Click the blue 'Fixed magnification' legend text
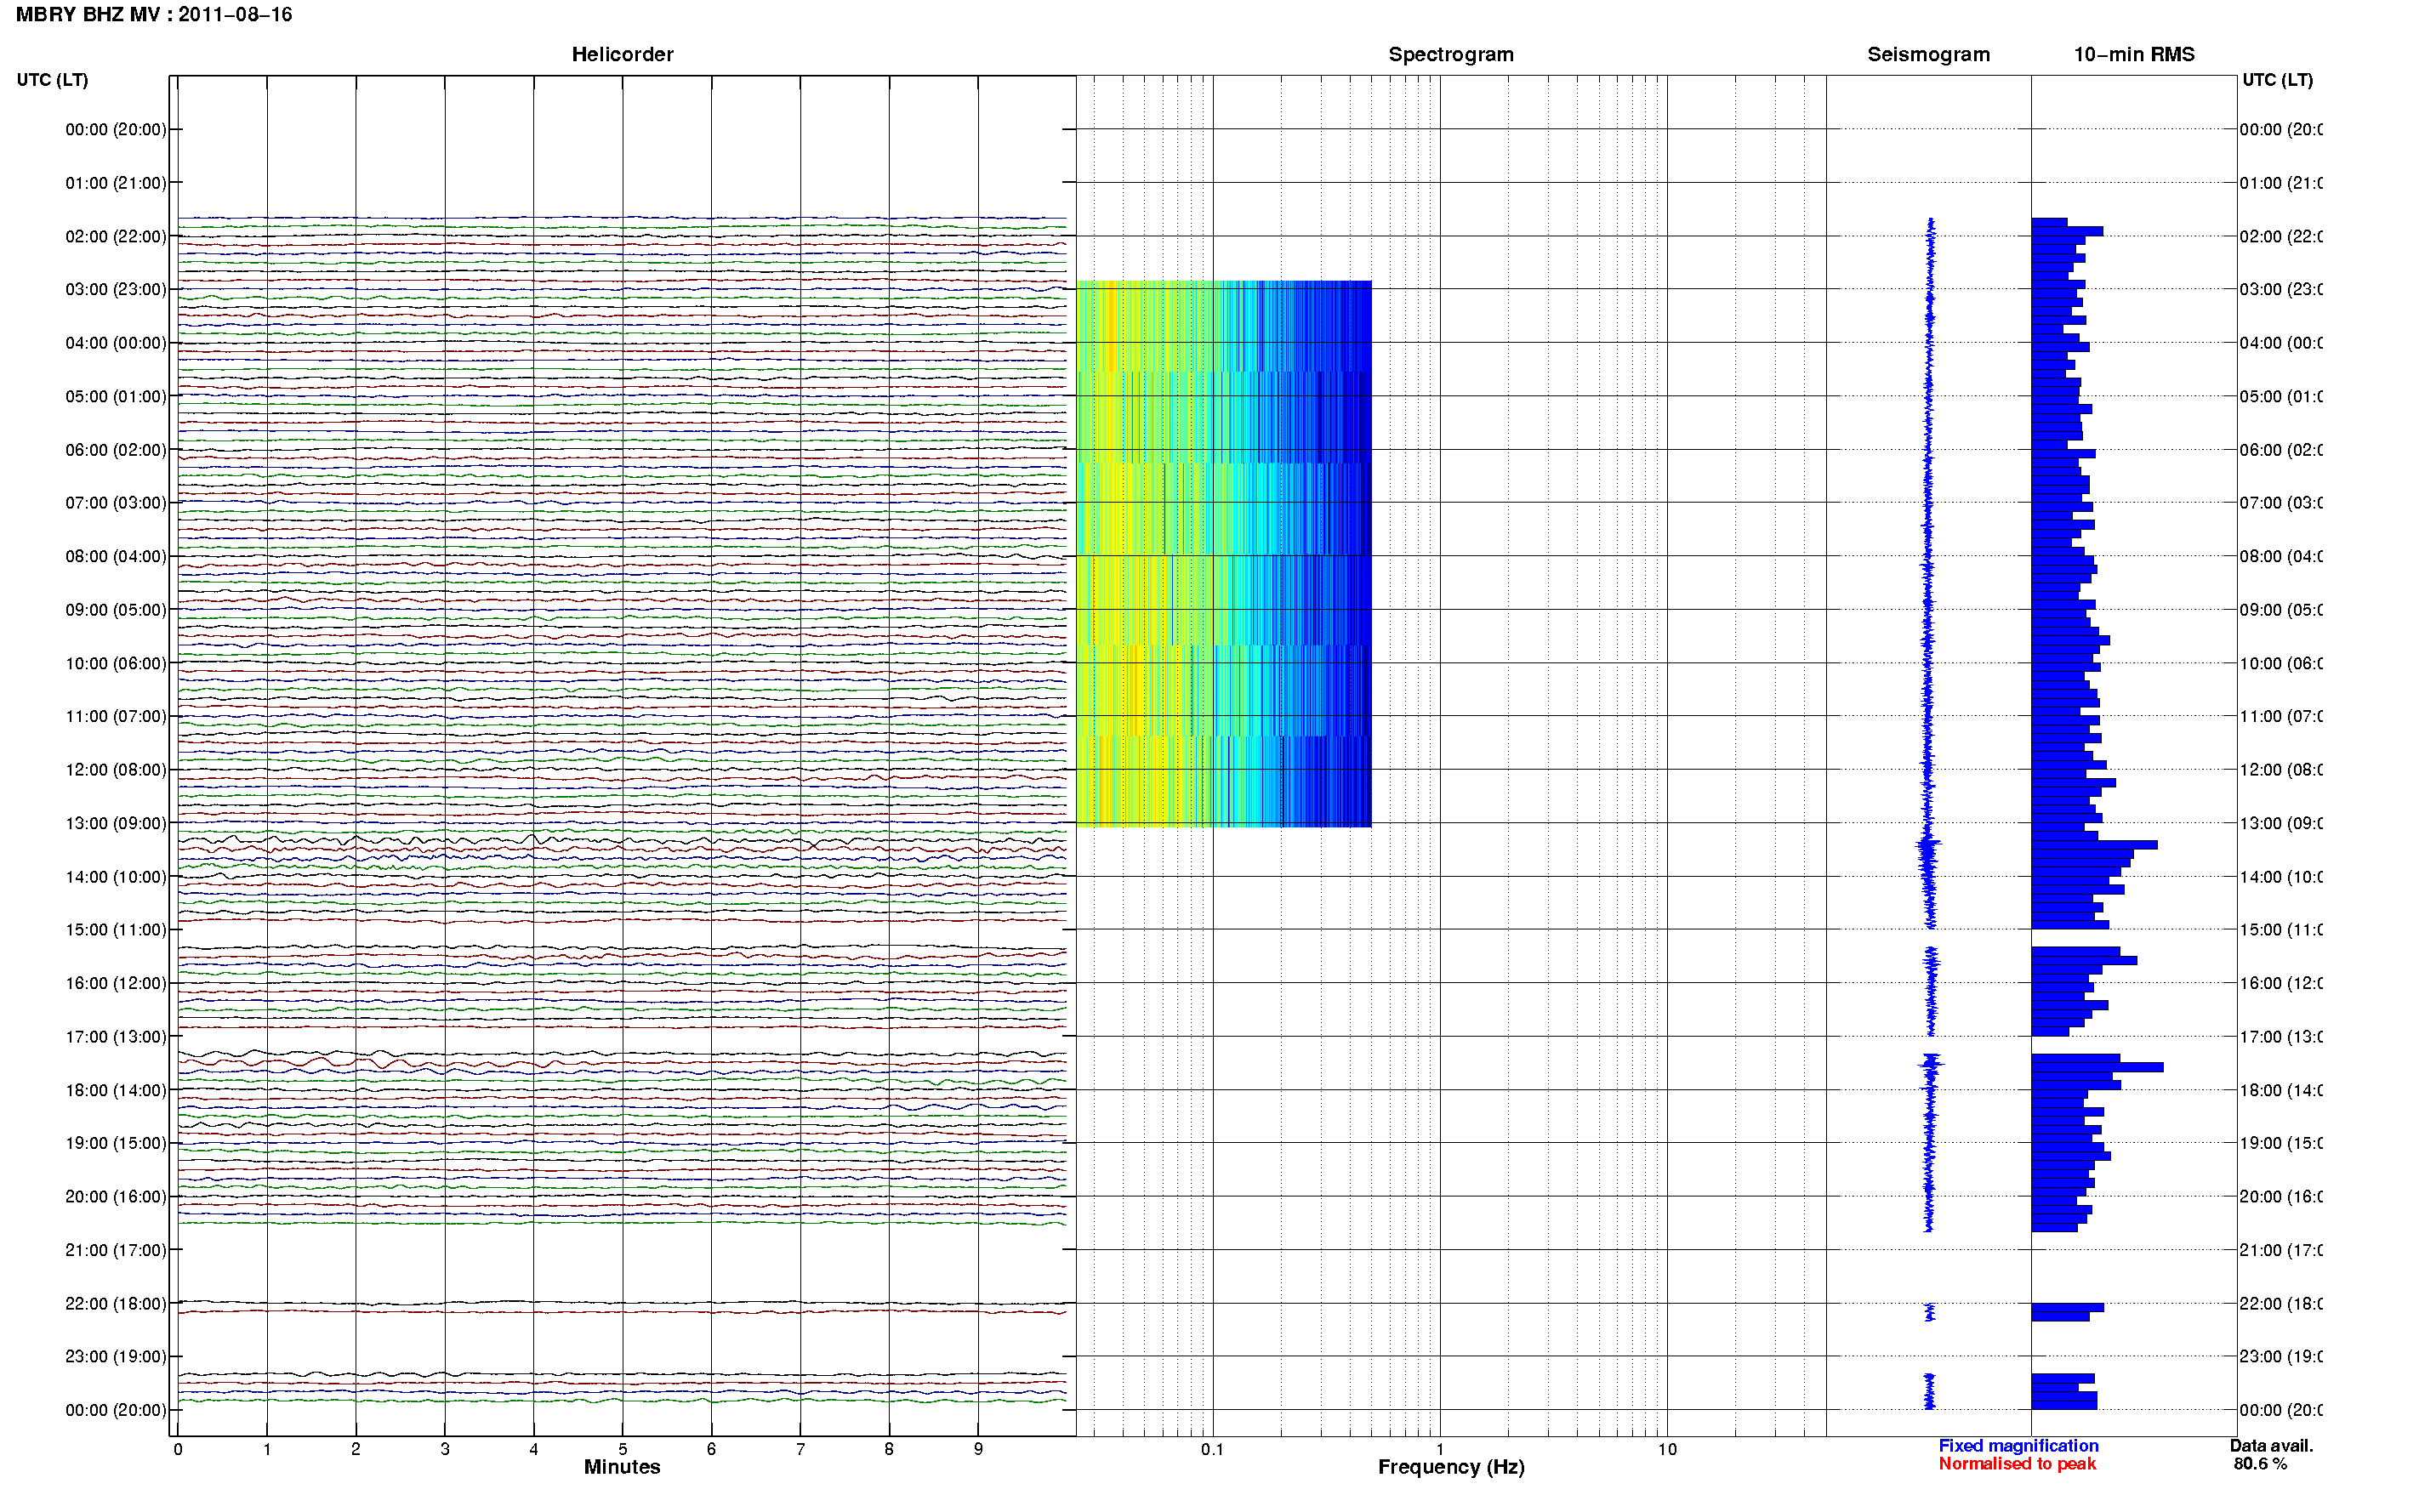The image size is (2419, 1512). point(2018,1446)
